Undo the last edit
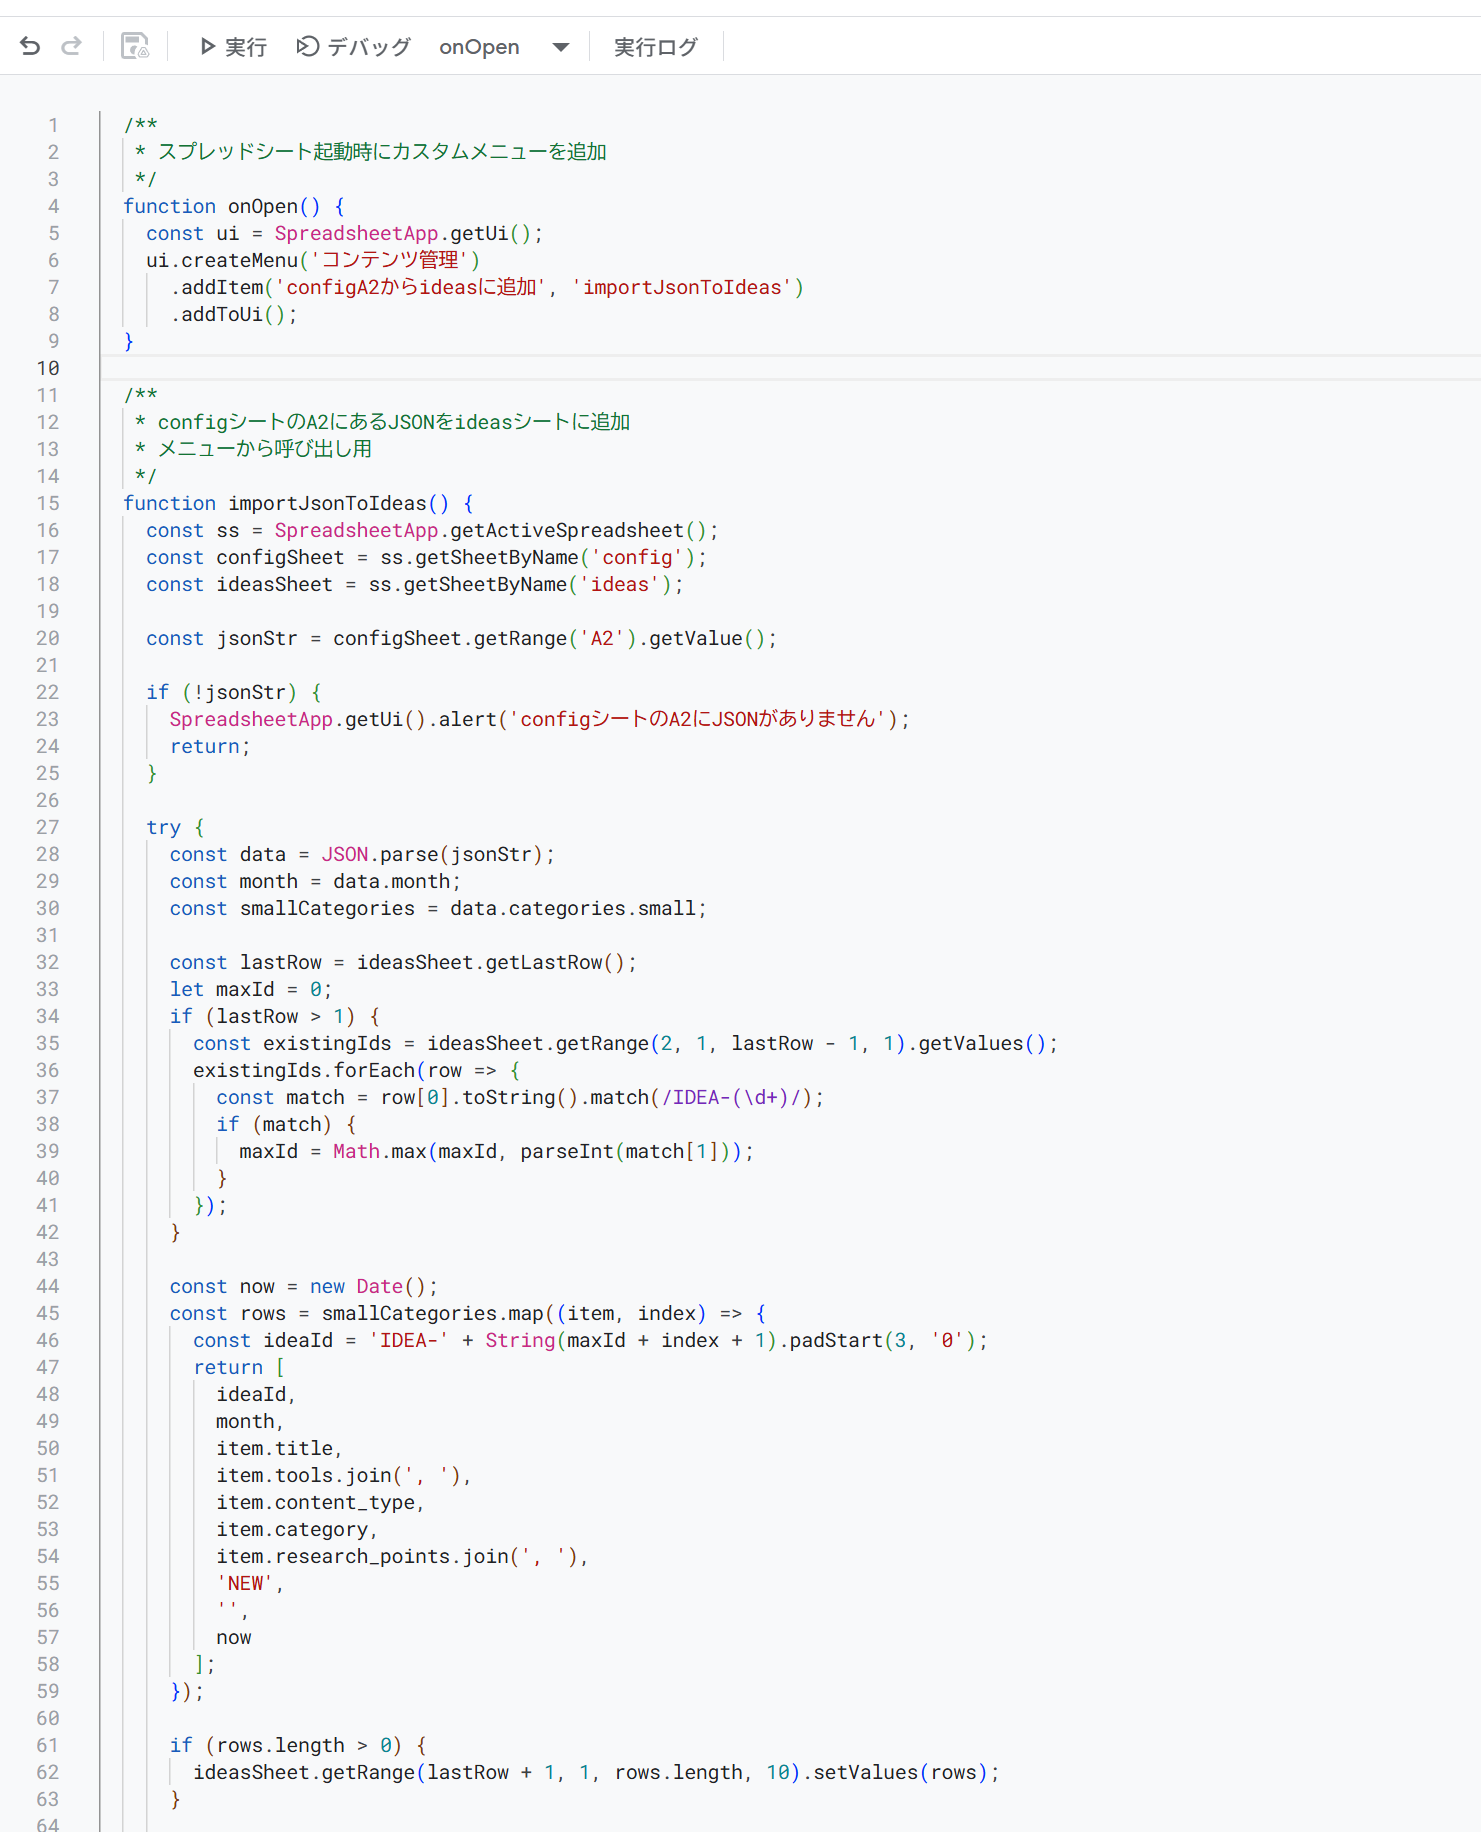Image resolution: width=1481 pixels, height=1832 pixels. 30,46
